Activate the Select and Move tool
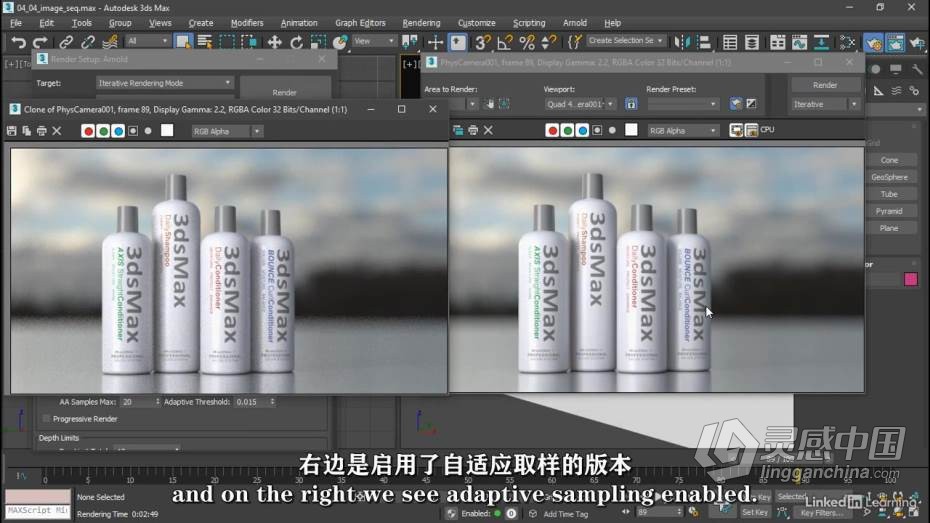Screen dimensions: 930x523 (x=274, y=42)
